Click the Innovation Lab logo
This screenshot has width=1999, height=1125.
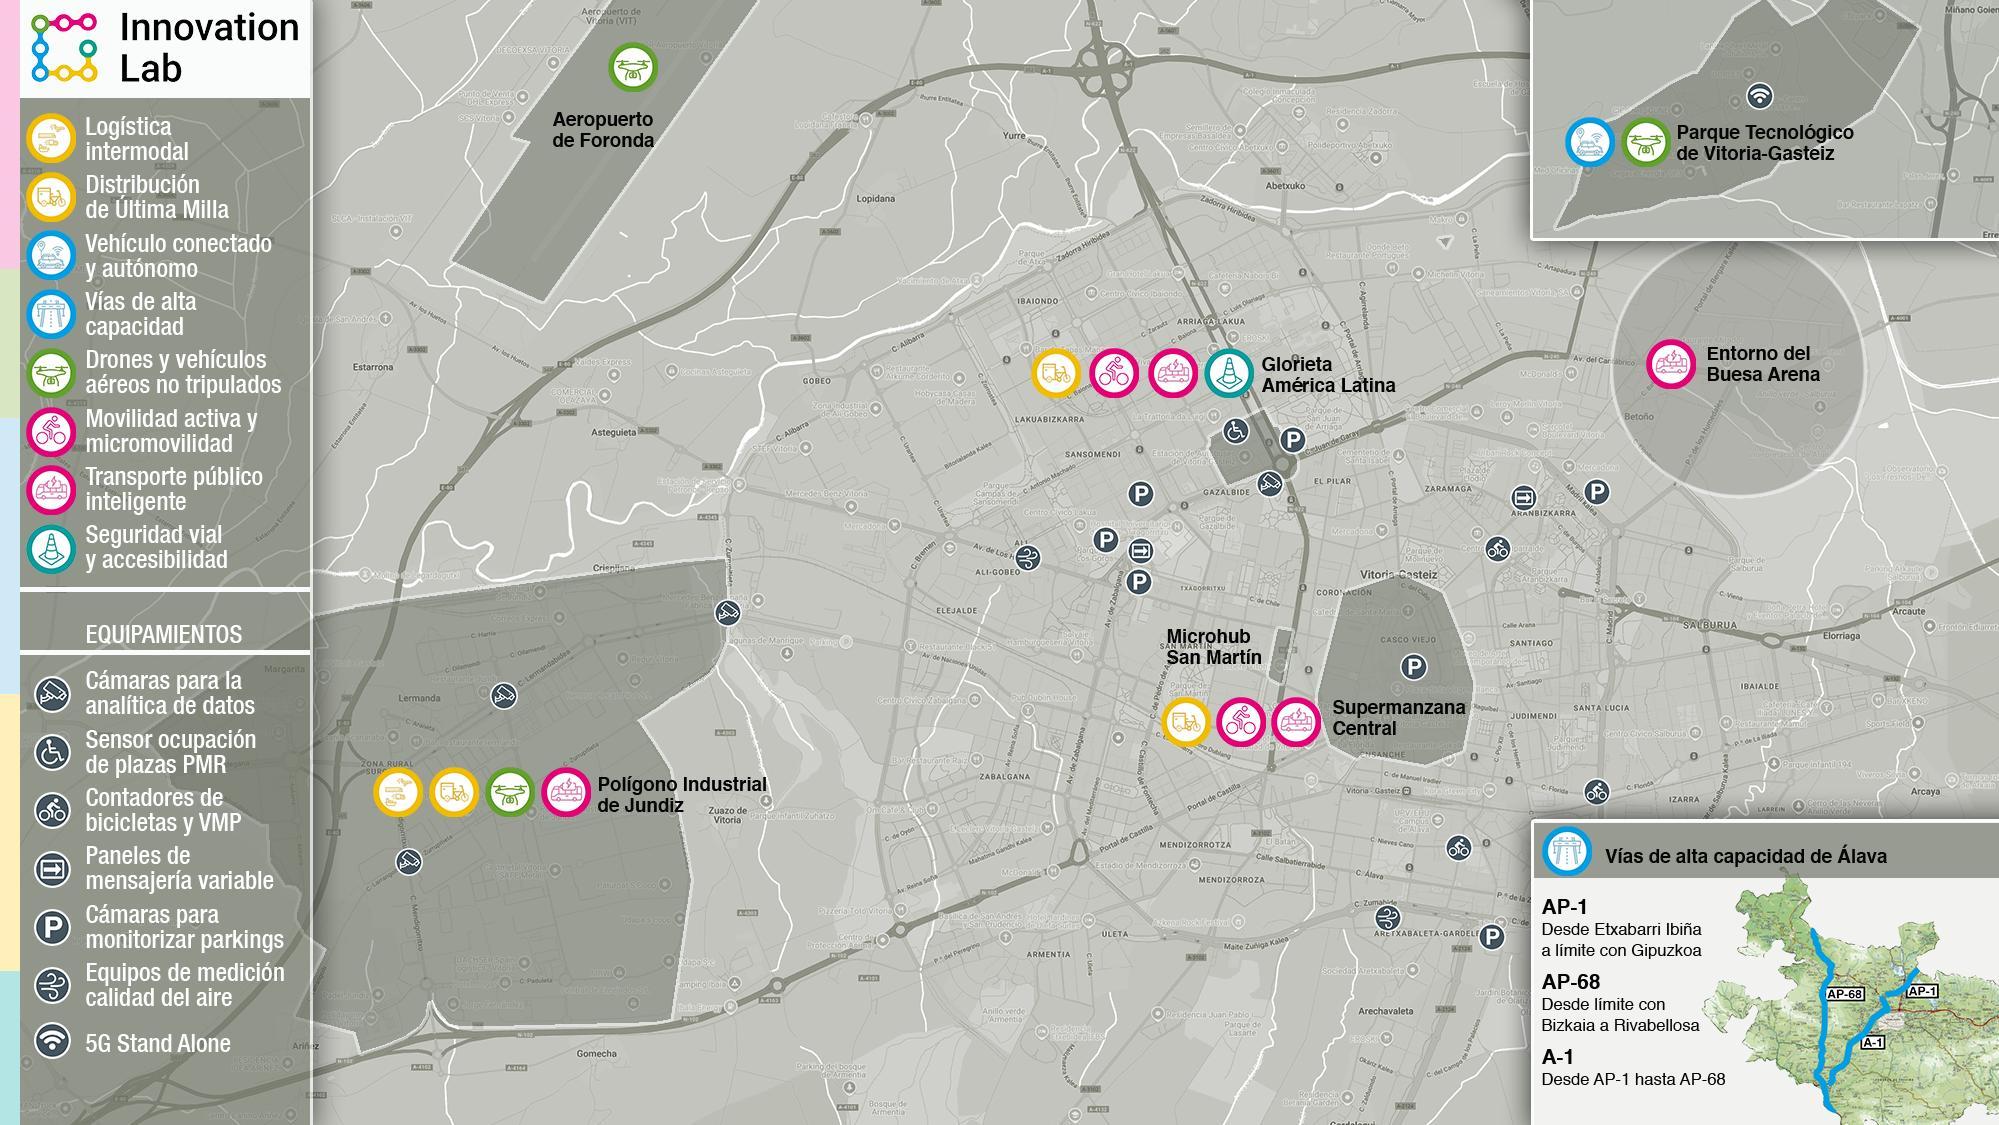coord(65,47)
